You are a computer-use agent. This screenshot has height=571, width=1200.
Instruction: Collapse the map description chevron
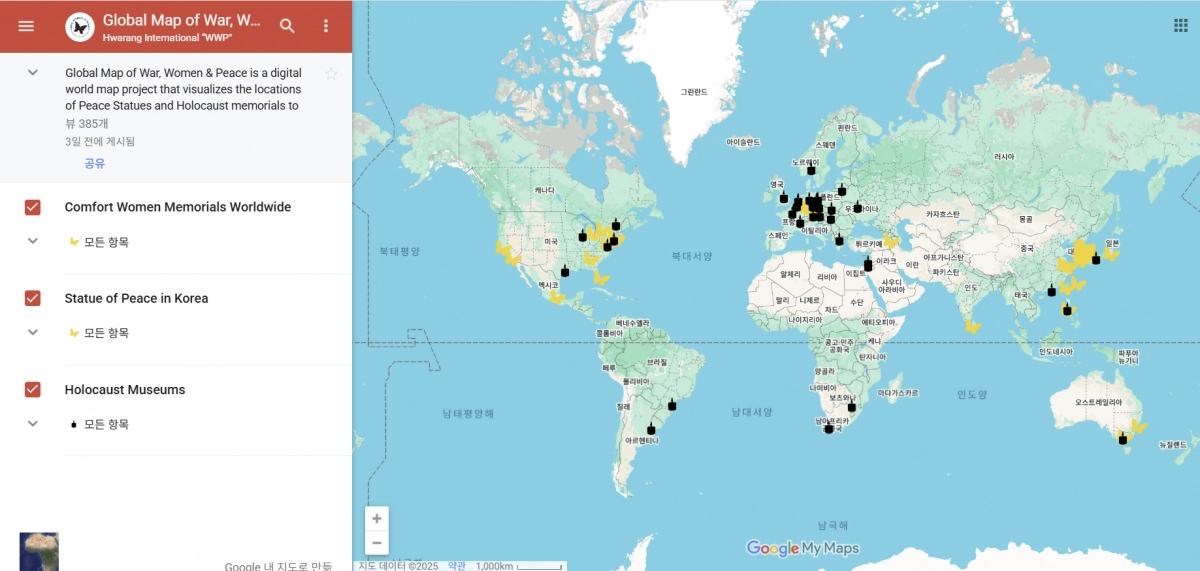(x=32, y=73)
